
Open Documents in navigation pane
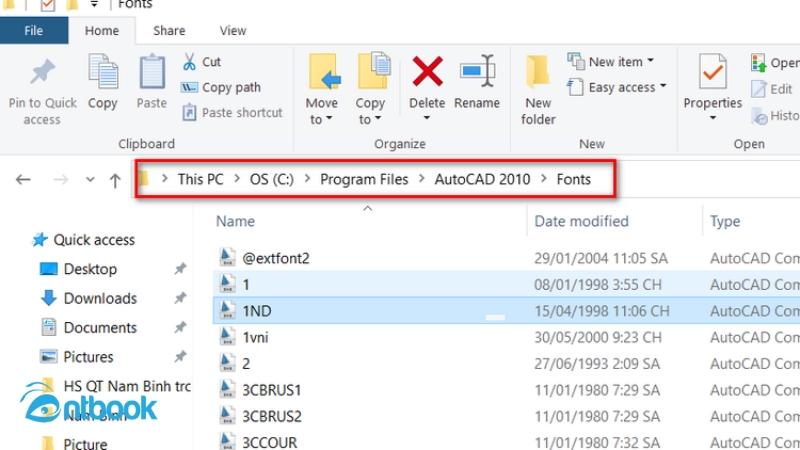click(x=89, y=328)
